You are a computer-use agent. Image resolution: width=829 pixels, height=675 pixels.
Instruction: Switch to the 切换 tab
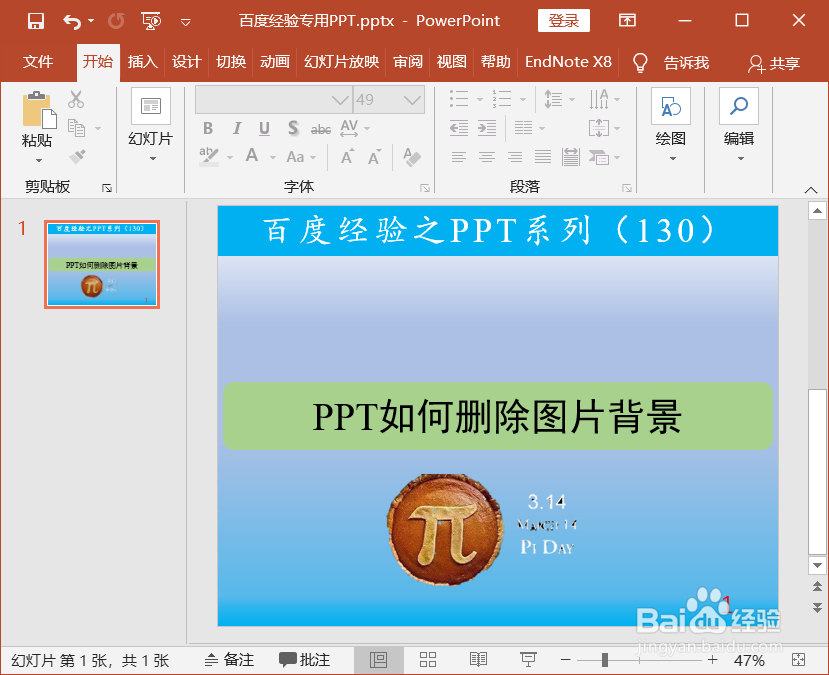tap(231, 62)
